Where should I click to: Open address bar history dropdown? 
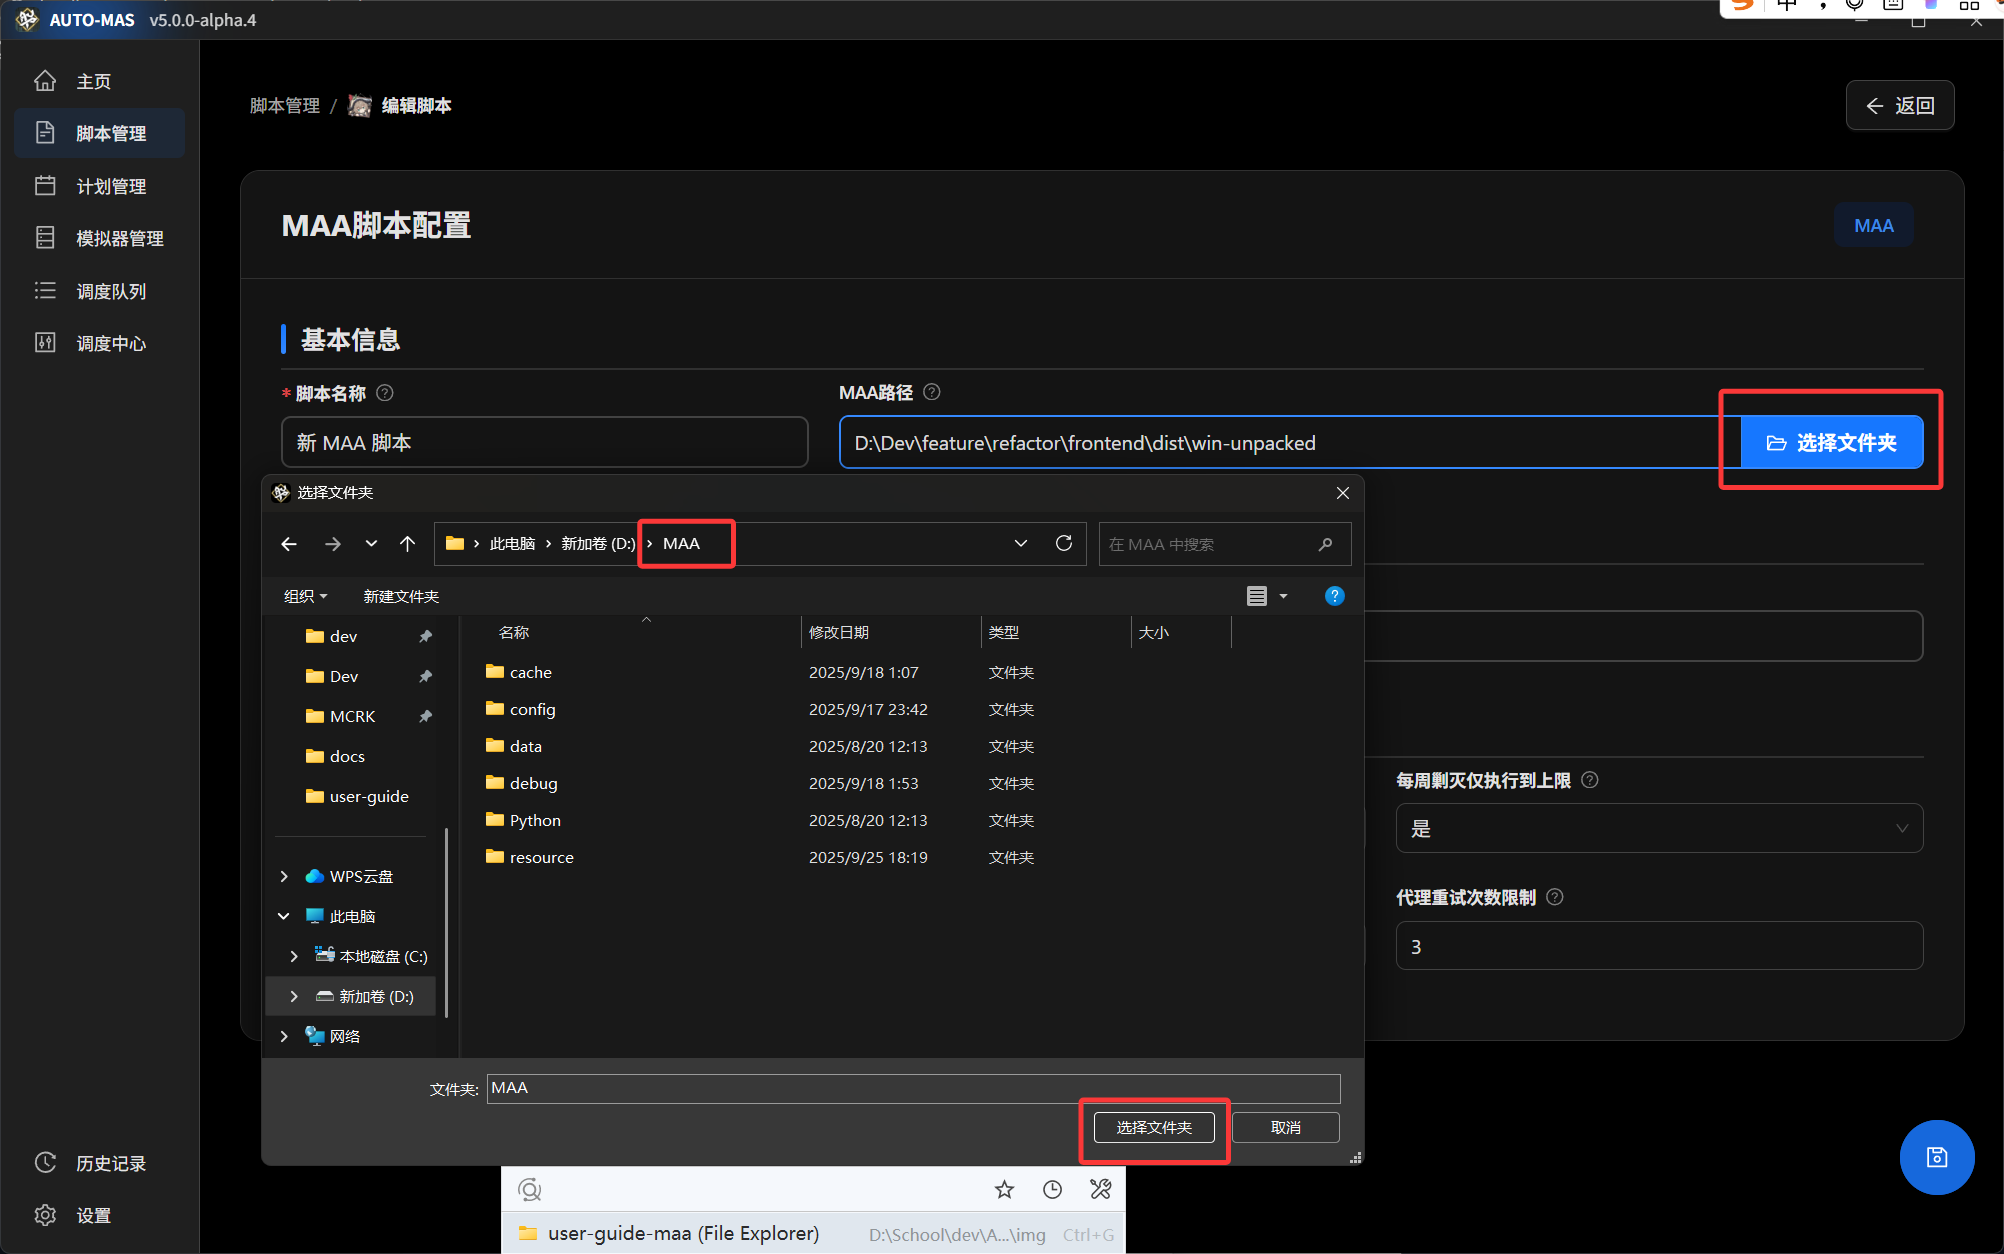1020,543
